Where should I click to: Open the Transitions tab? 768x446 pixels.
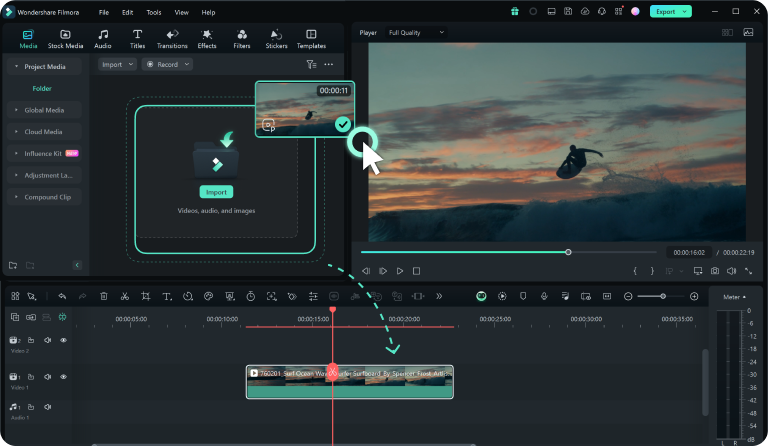(172, 39)
